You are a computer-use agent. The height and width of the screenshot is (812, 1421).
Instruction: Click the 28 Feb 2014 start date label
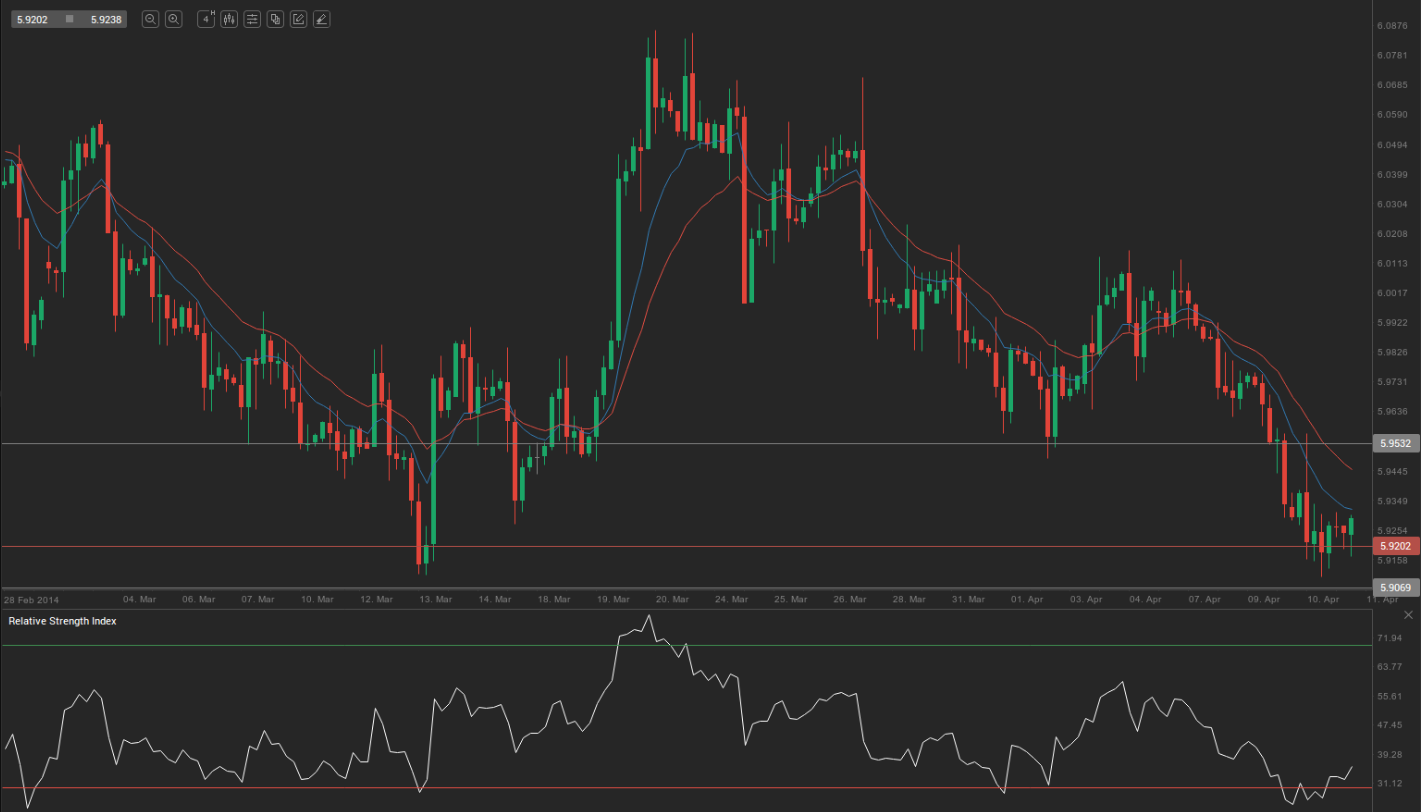(31, 600)
